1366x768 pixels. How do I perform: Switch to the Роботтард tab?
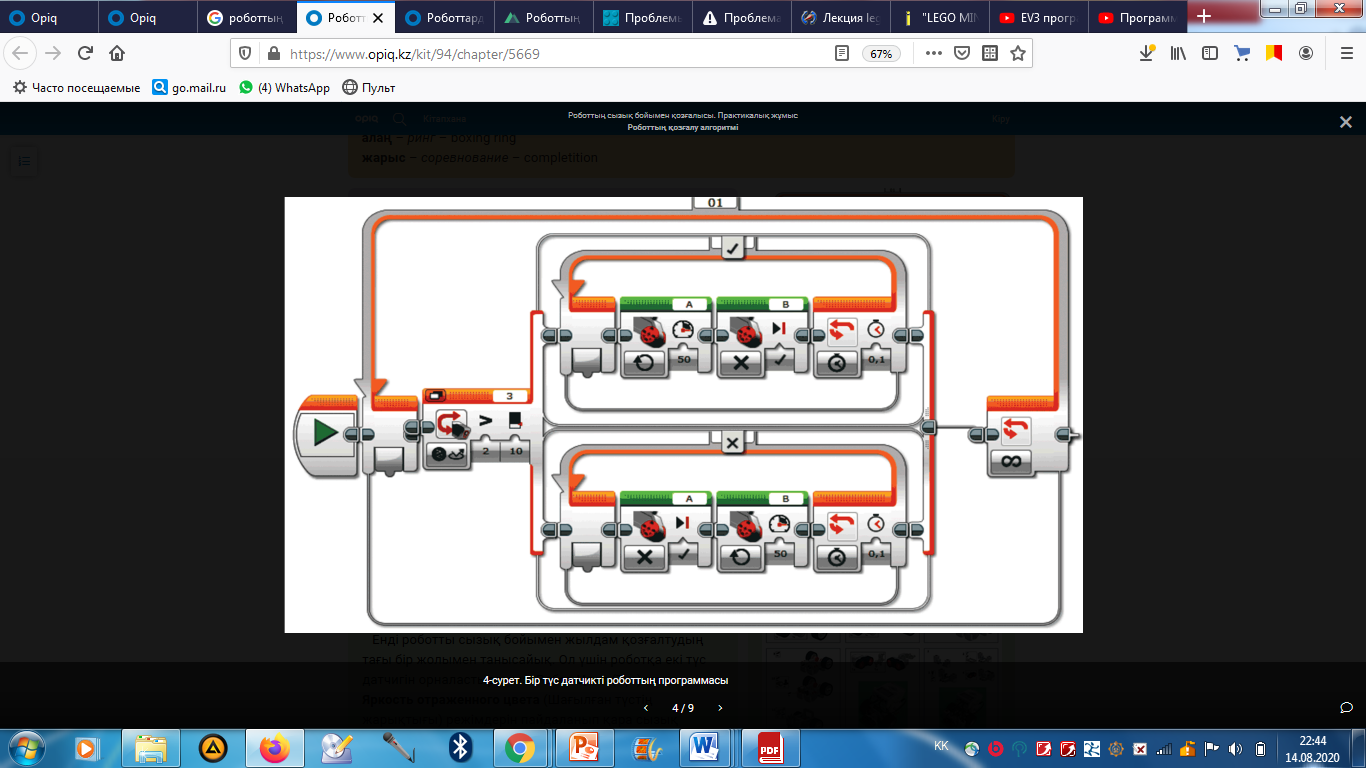[x=446, y=17]
